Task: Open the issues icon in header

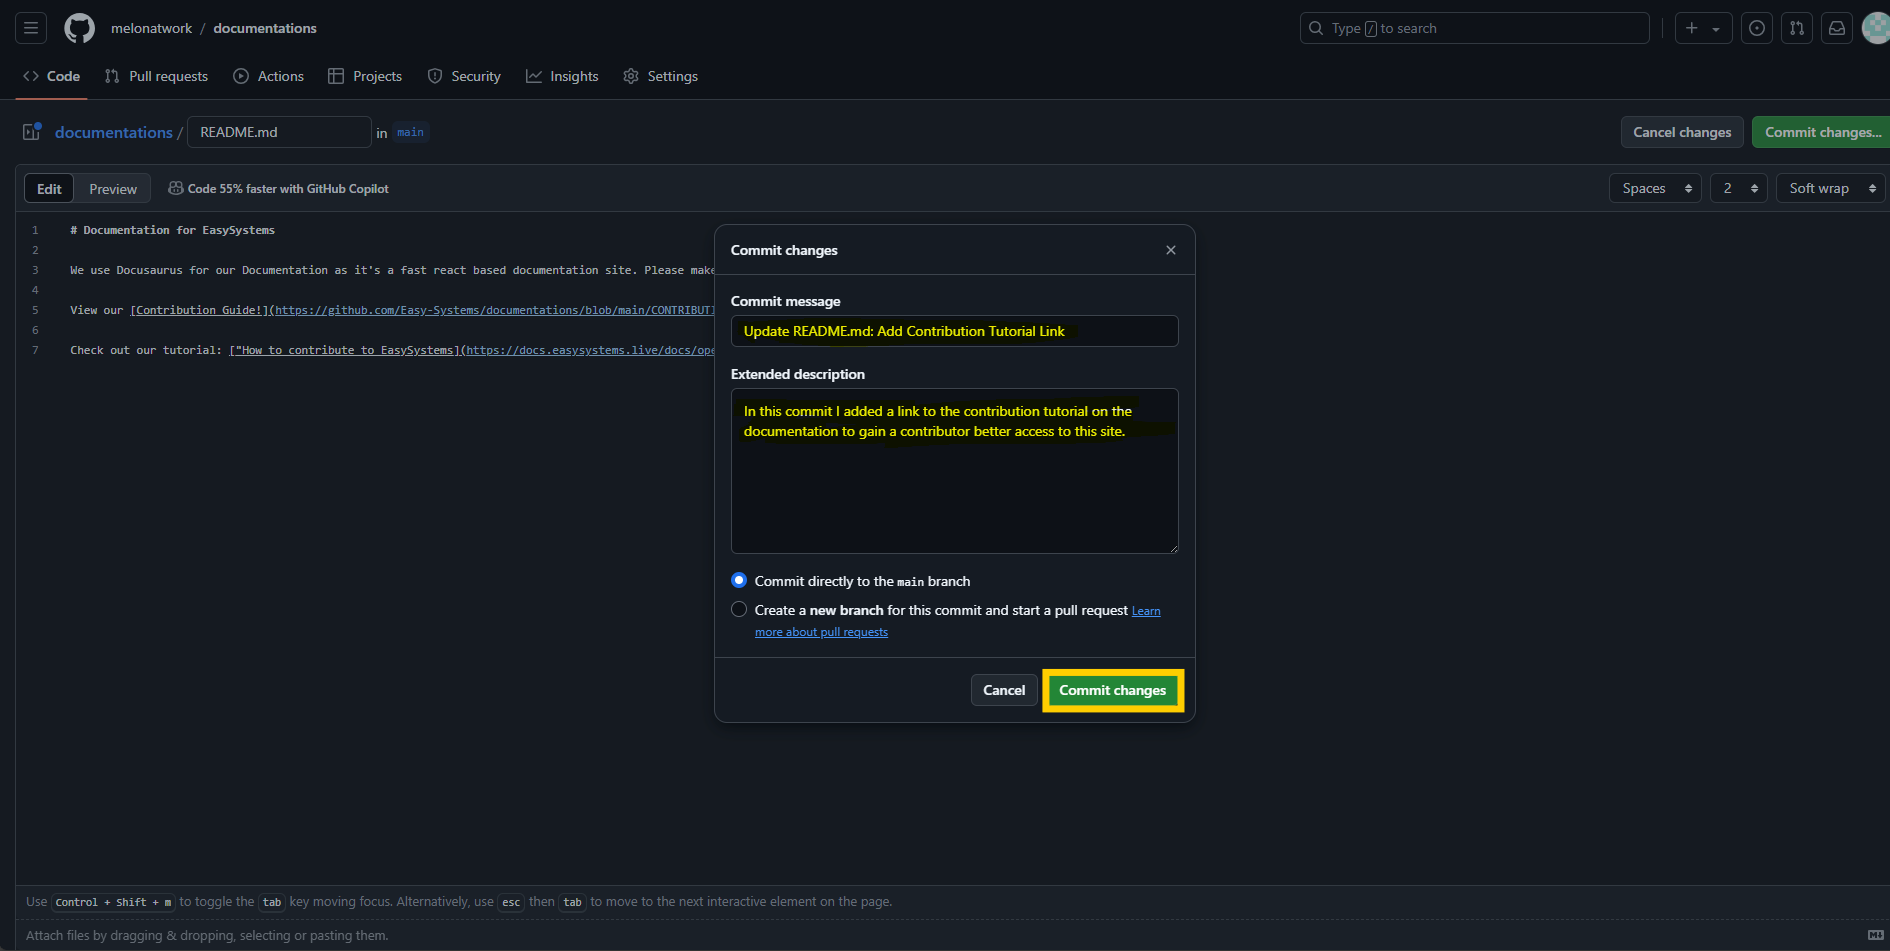Action: coord(1756,28)
